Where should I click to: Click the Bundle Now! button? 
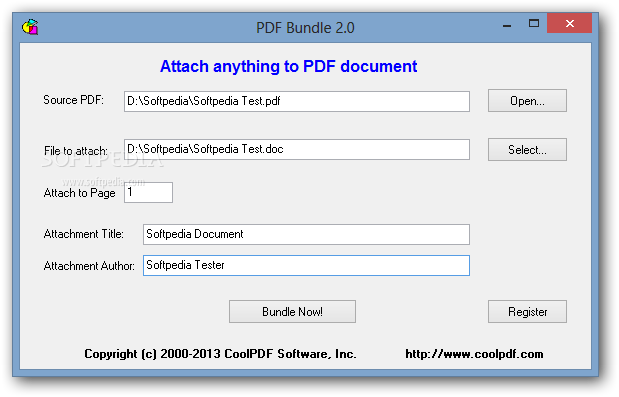coord(292,311)
